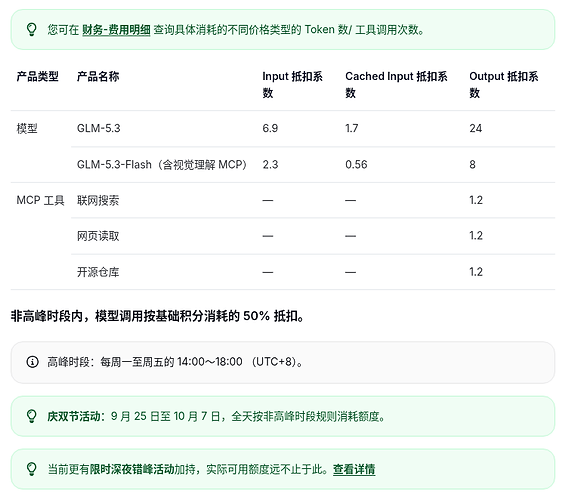Select the Input 抵扣系数 column header
This screenshot has height=500, width=580.
click(x=293, y=84)
